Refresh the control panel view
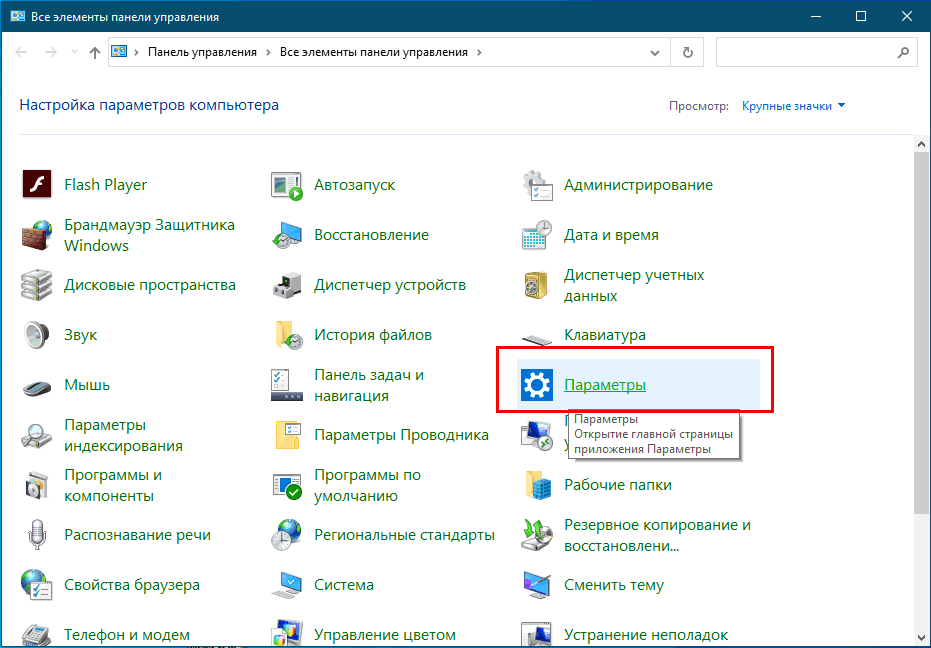The height and width of the screenshot is (648, 931). click(688, 52)
